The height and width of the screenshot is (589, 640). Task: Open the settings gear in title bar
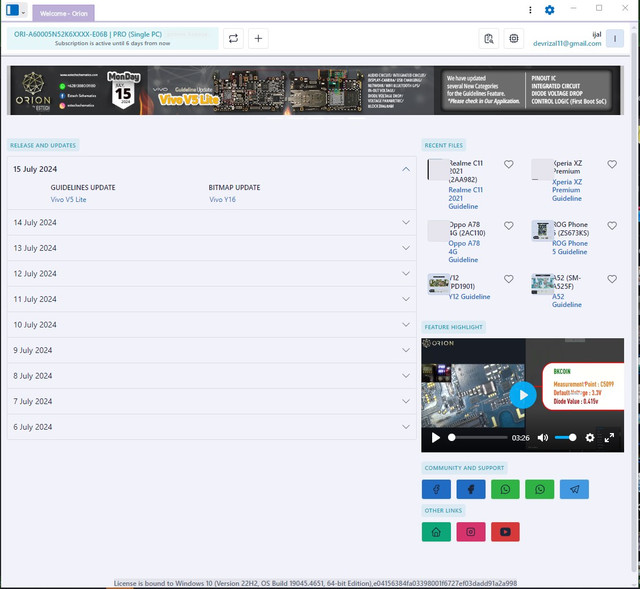pyautogui.click(x=549, y=10)
